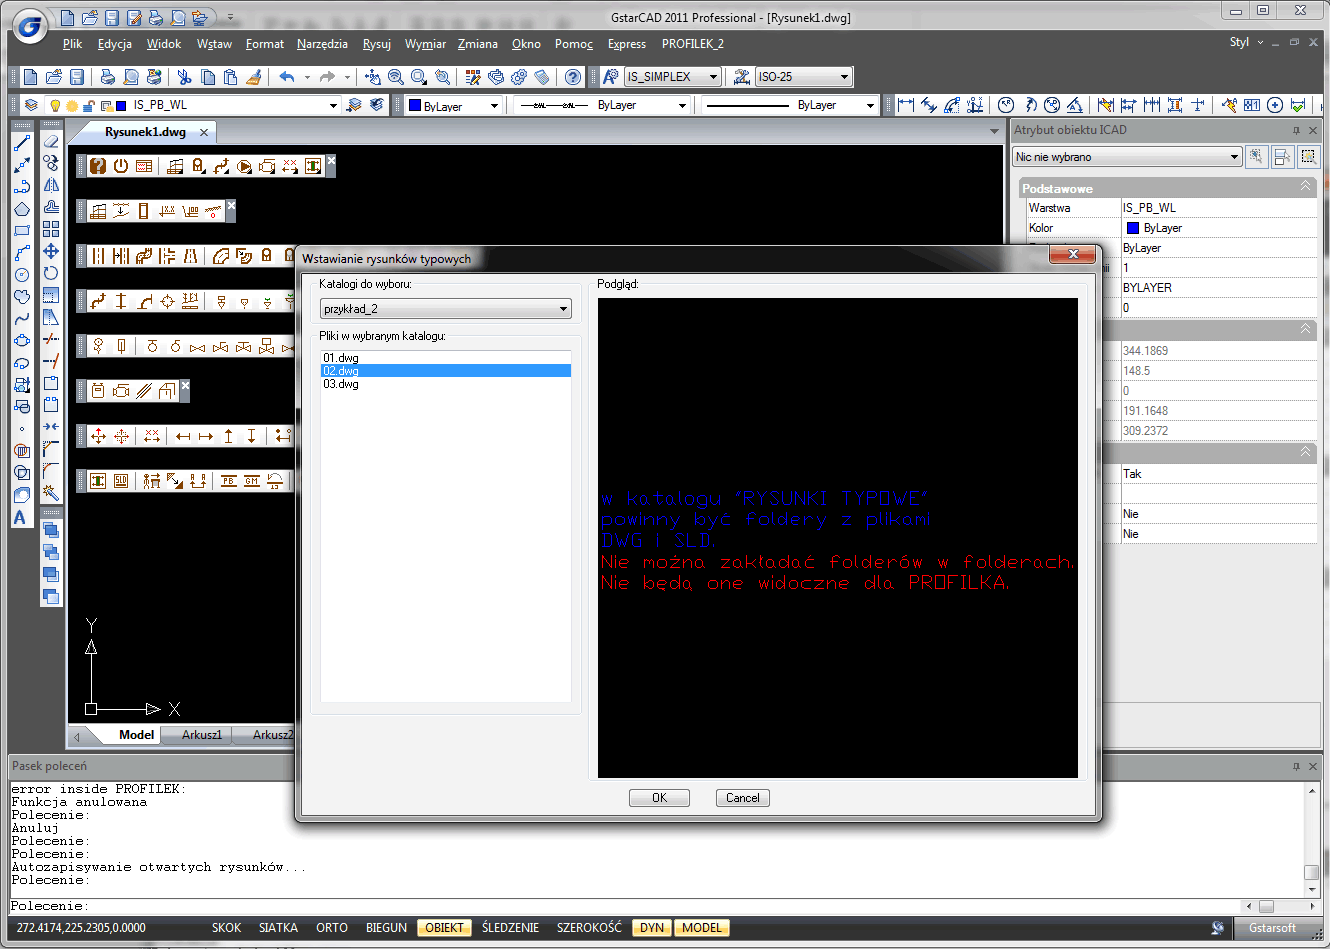Viewport: 1330px width, 949px height.
Task: Open the Plik menu
Action: click(72, 44)
